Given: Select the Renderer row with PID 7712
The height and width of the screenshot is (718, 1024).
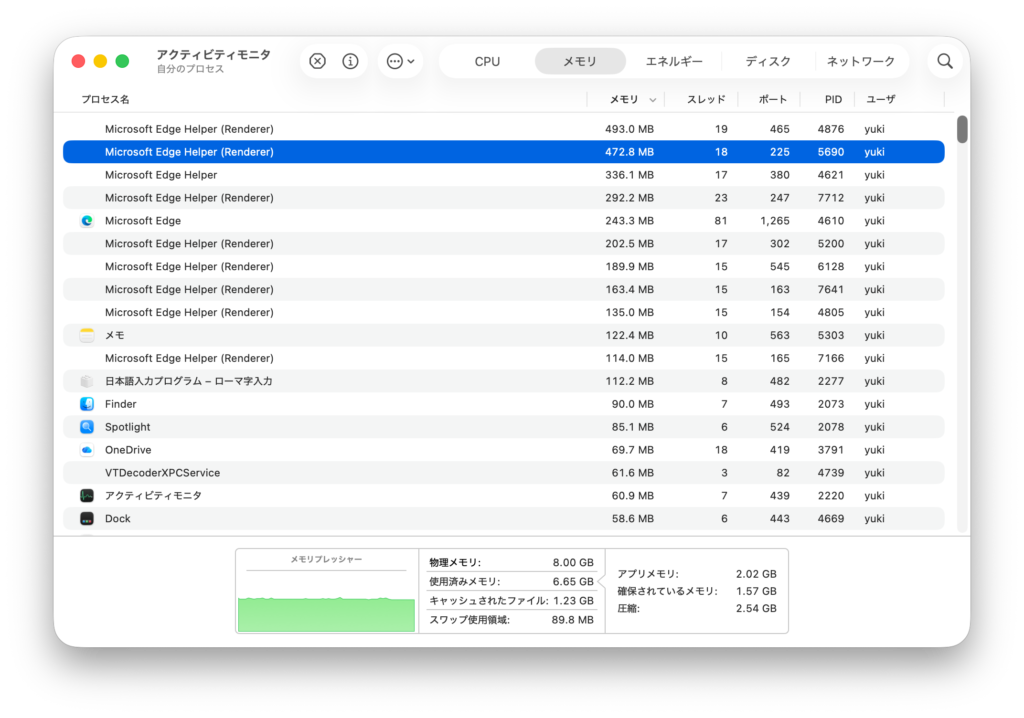Looking at the screenshot, I should pyautogui.click(x=504, y=197).
